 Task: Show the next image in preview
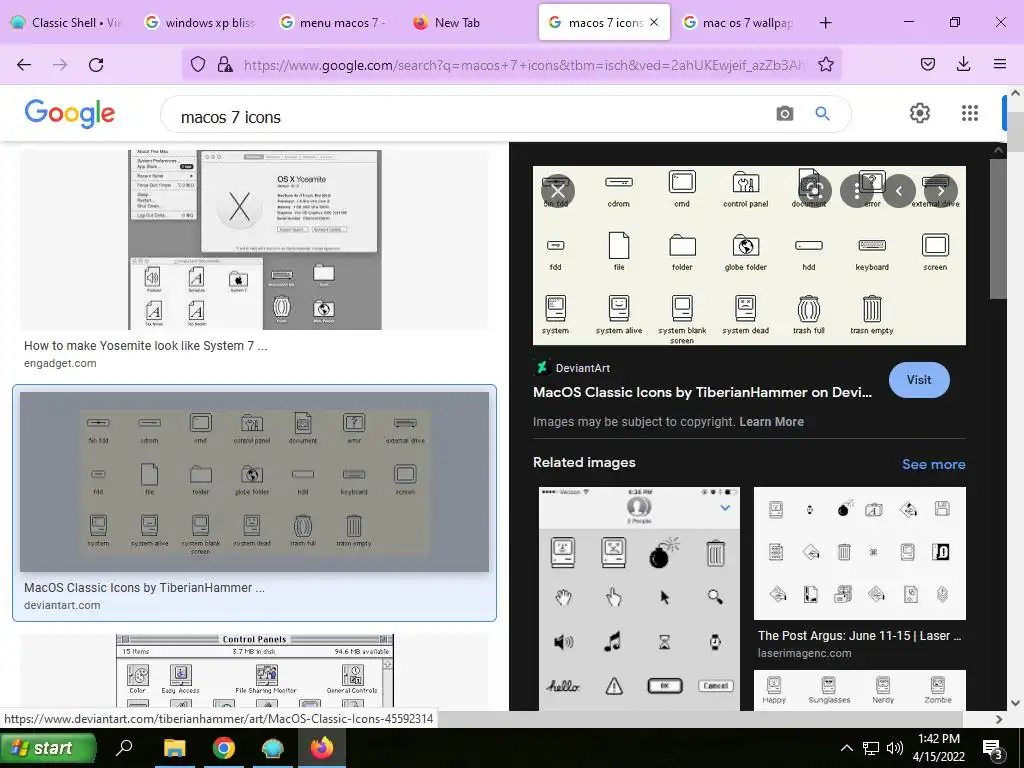click(941, 191)
